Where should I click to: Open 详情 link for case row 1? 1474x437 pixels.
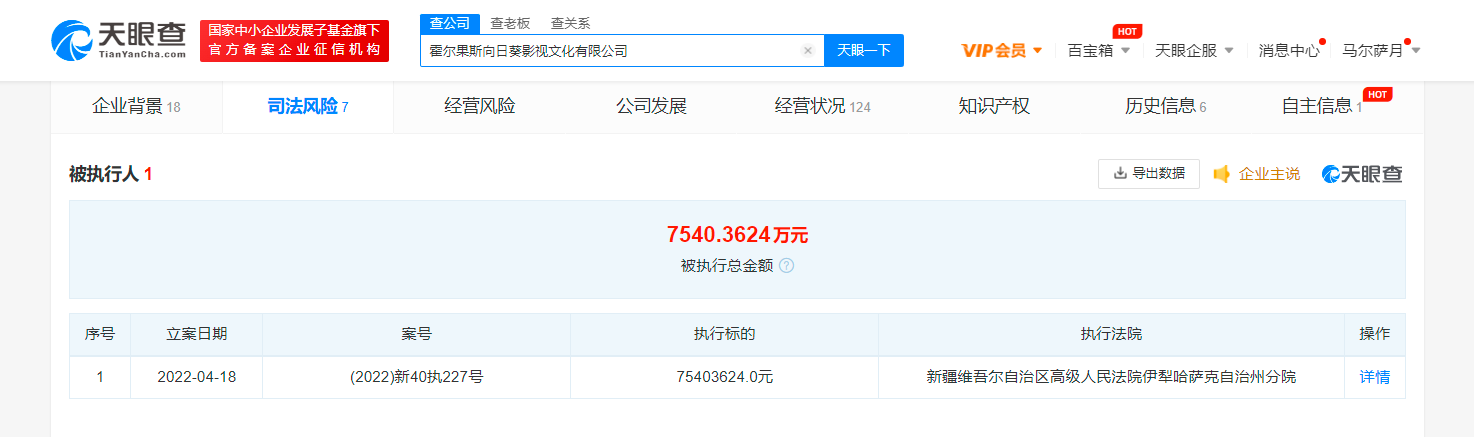click(1374, 377)
